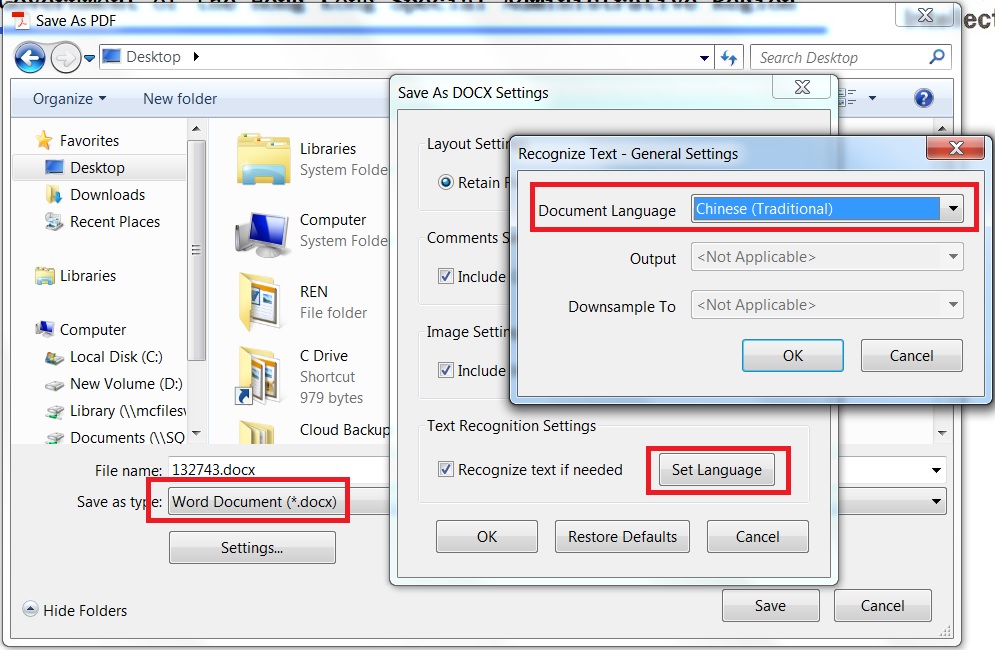Click the File name input field
The image size is (995, 650).
tap(279, 470)
